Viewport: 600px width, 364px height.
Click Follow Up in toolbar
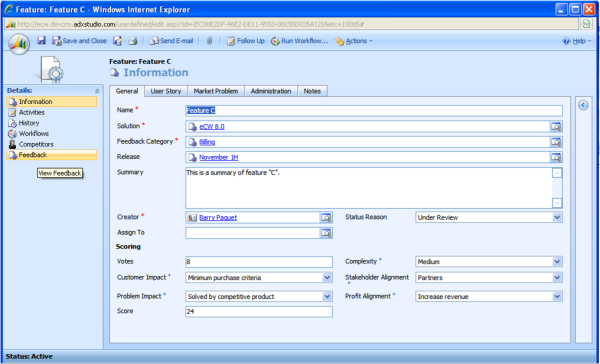tap(246, 41)
